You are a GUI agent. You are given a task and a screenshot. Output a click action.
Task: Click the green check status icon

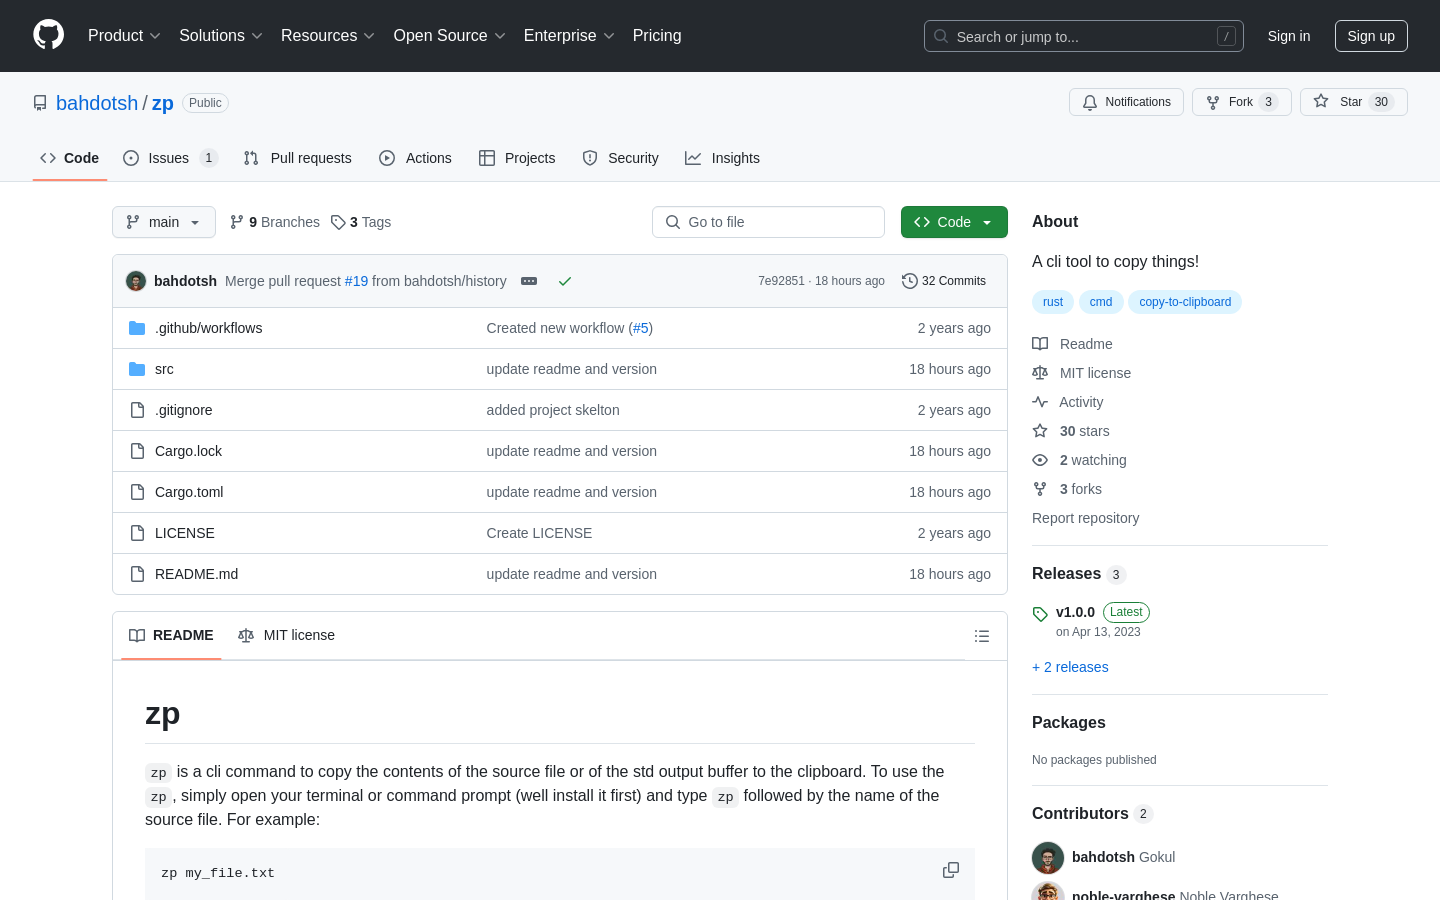565,281
